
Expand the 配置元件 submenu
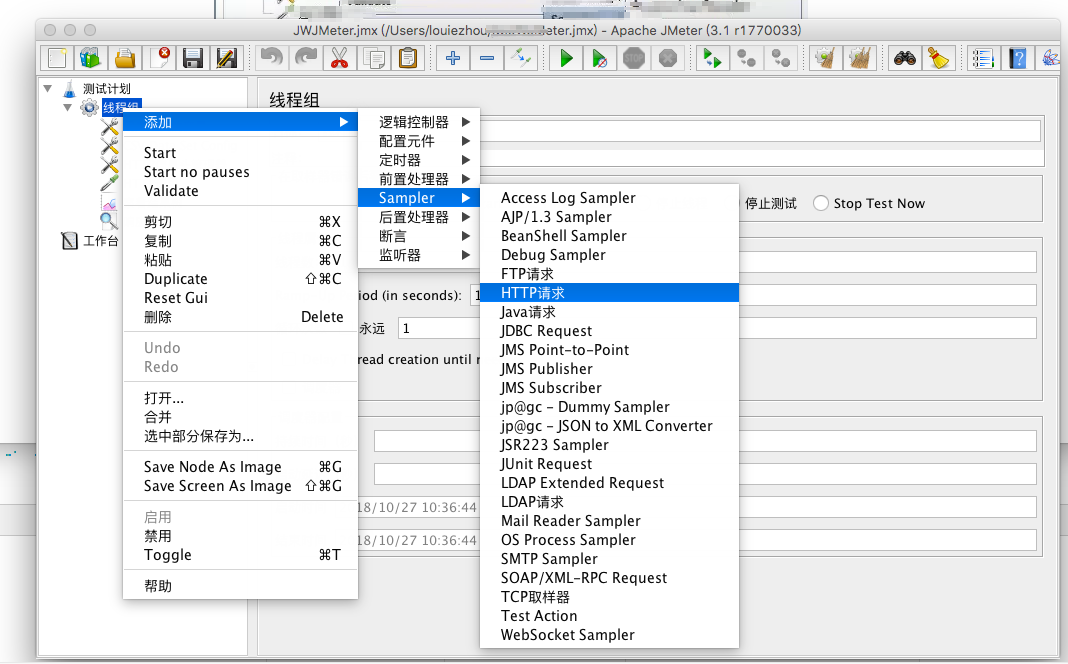pos(419,141)
